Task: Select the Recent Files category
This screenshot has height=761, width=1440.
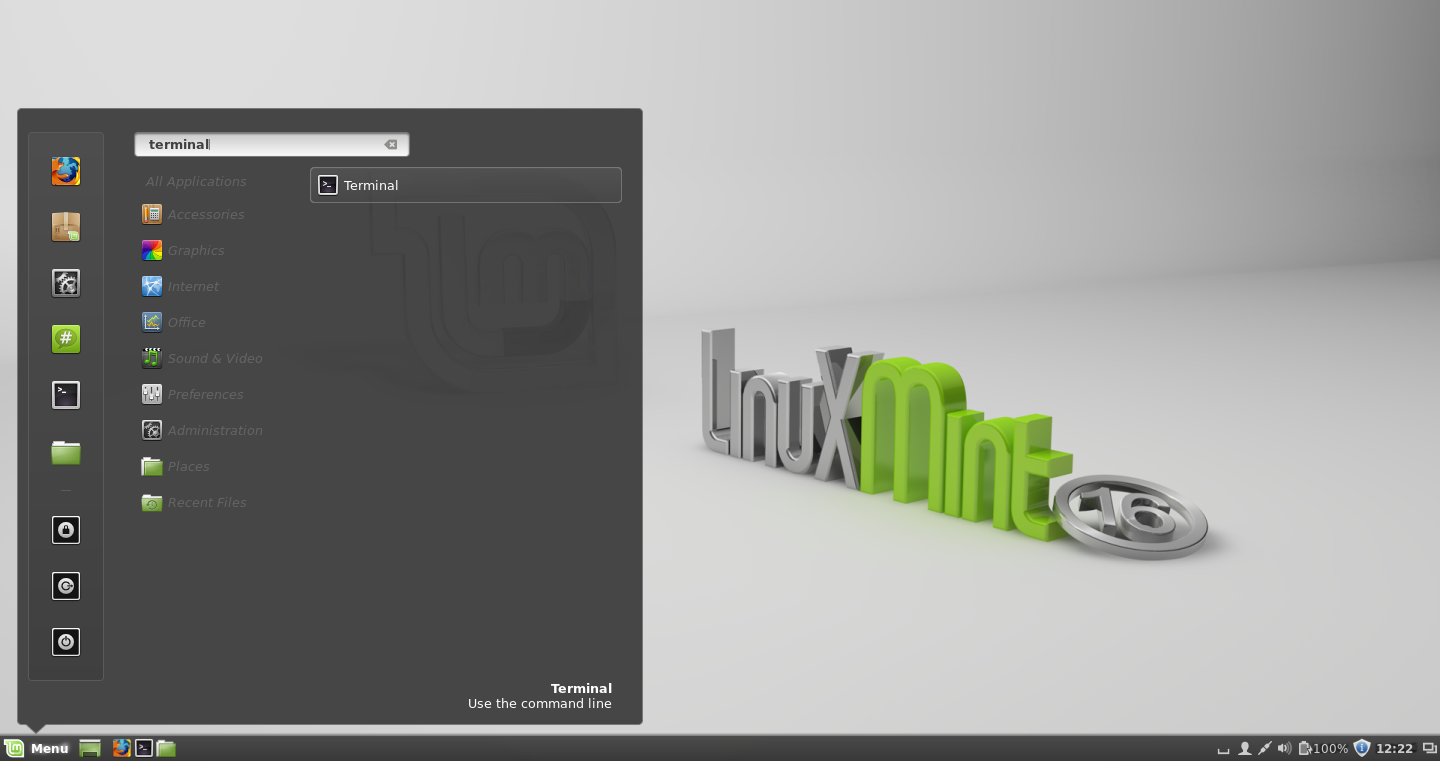Action: (194, 502)
